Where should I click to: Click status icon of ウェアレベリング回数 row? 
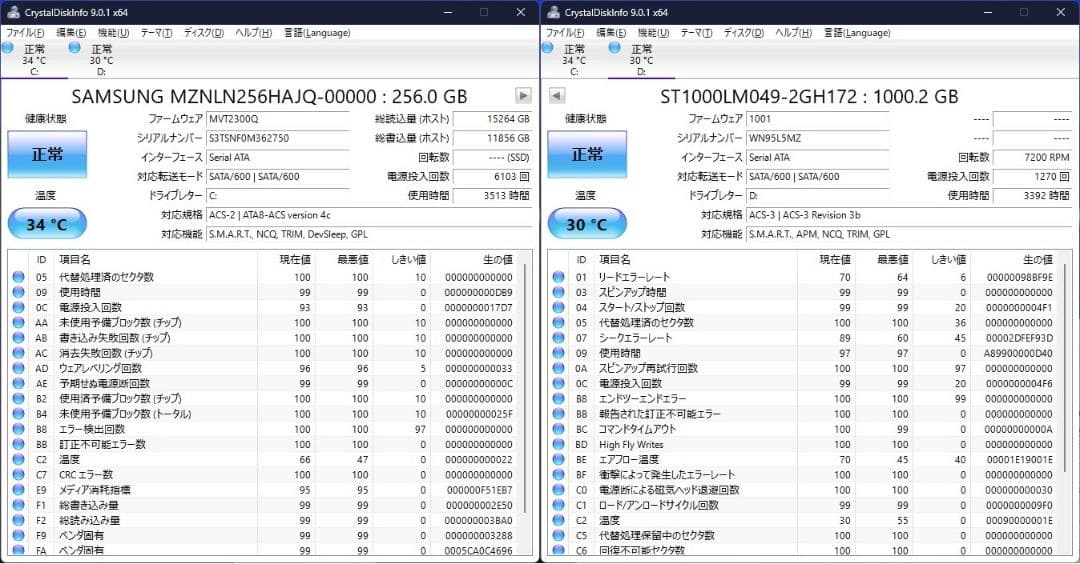pos(19,368)
